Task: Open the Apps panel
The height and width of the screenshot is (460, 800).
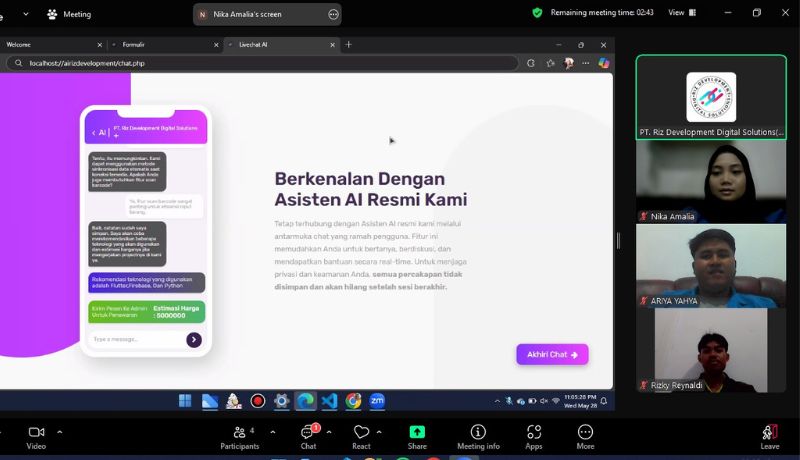Action: click(534, 432)
